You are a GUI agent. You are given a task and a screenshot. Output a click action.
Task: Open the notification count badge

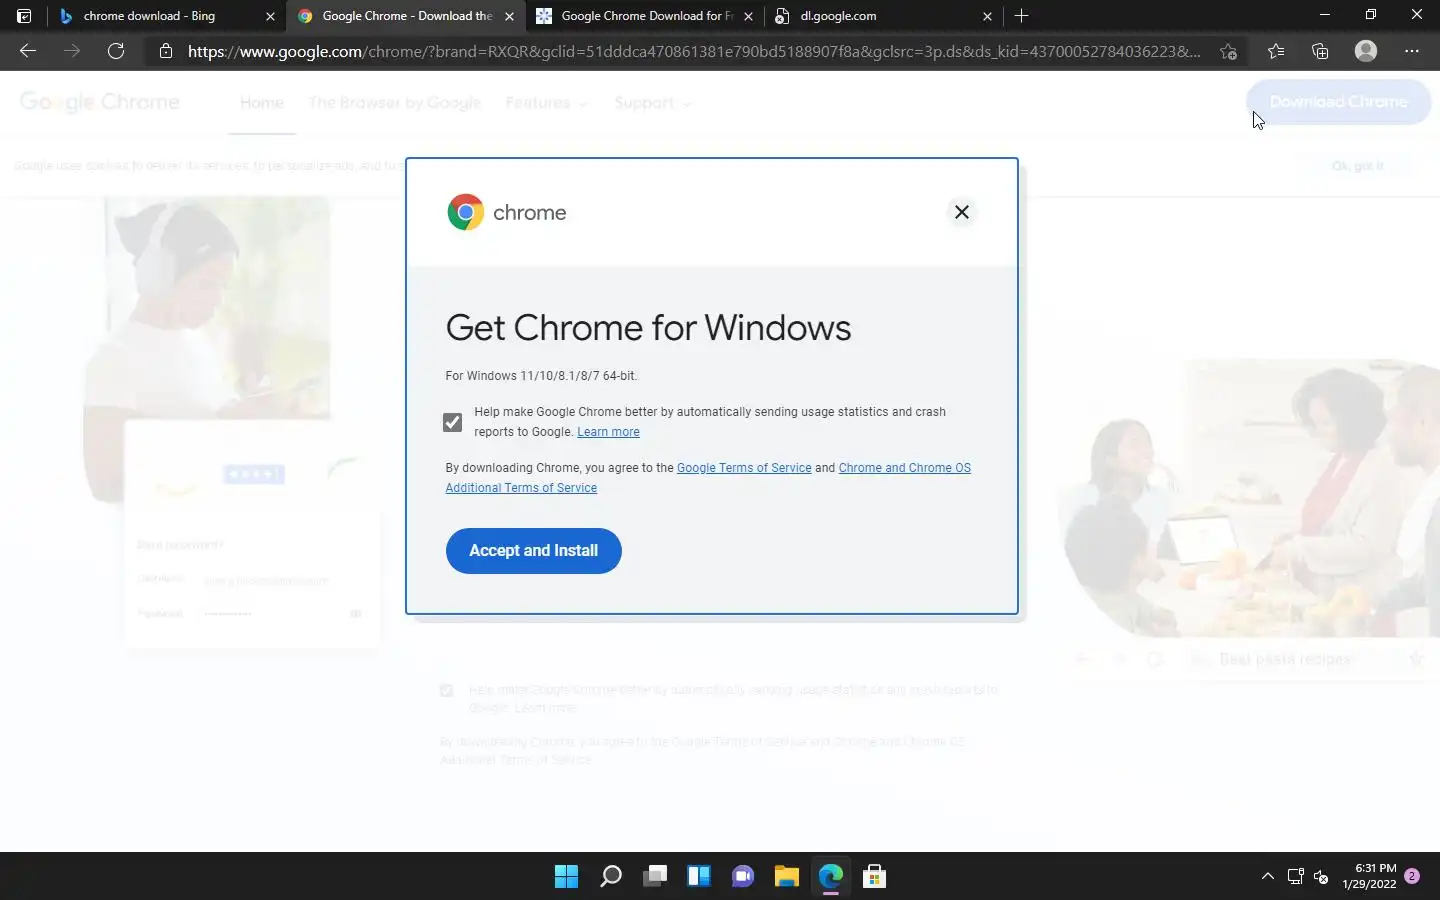(1412, 876)
